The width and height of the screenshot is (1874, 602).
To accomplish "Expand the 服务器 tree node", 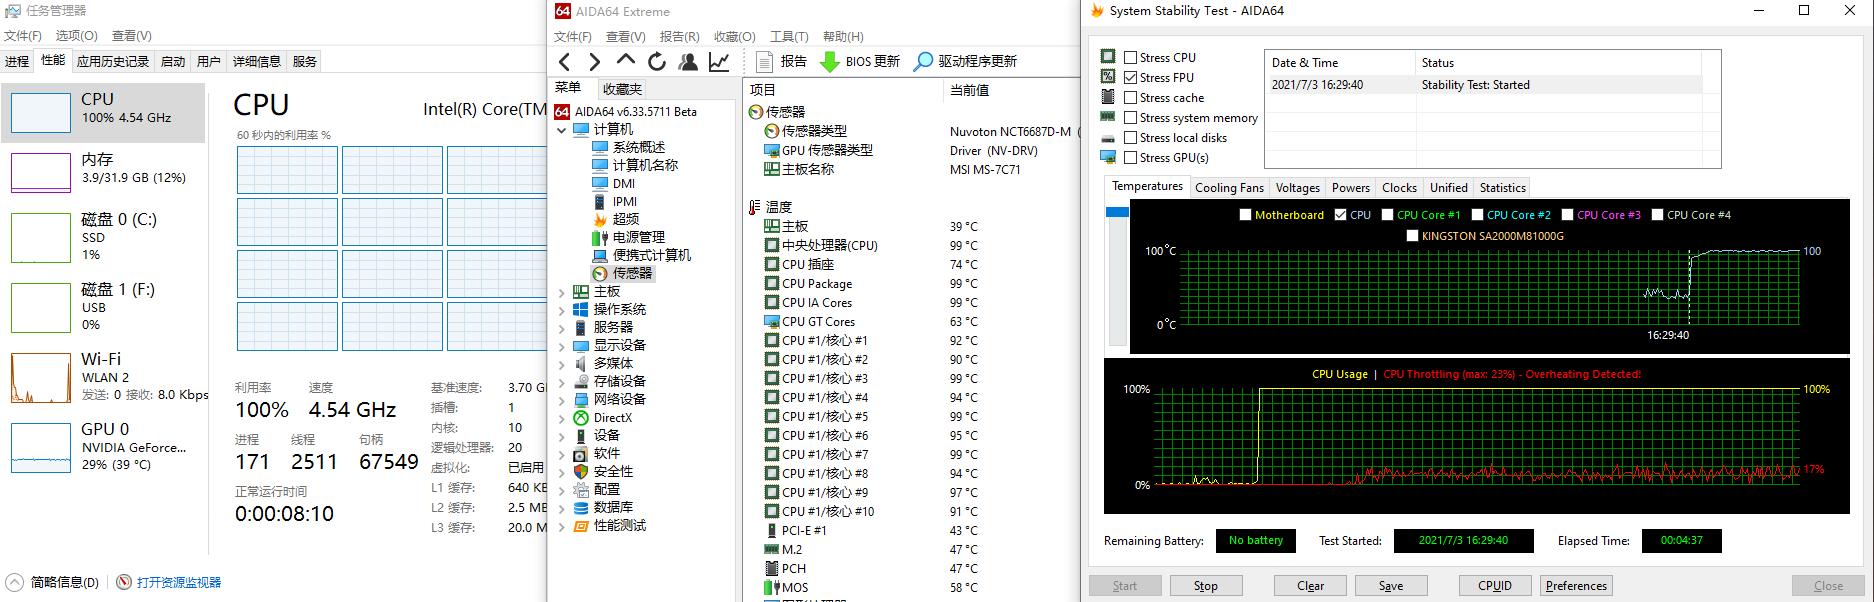I will [561, 328].
